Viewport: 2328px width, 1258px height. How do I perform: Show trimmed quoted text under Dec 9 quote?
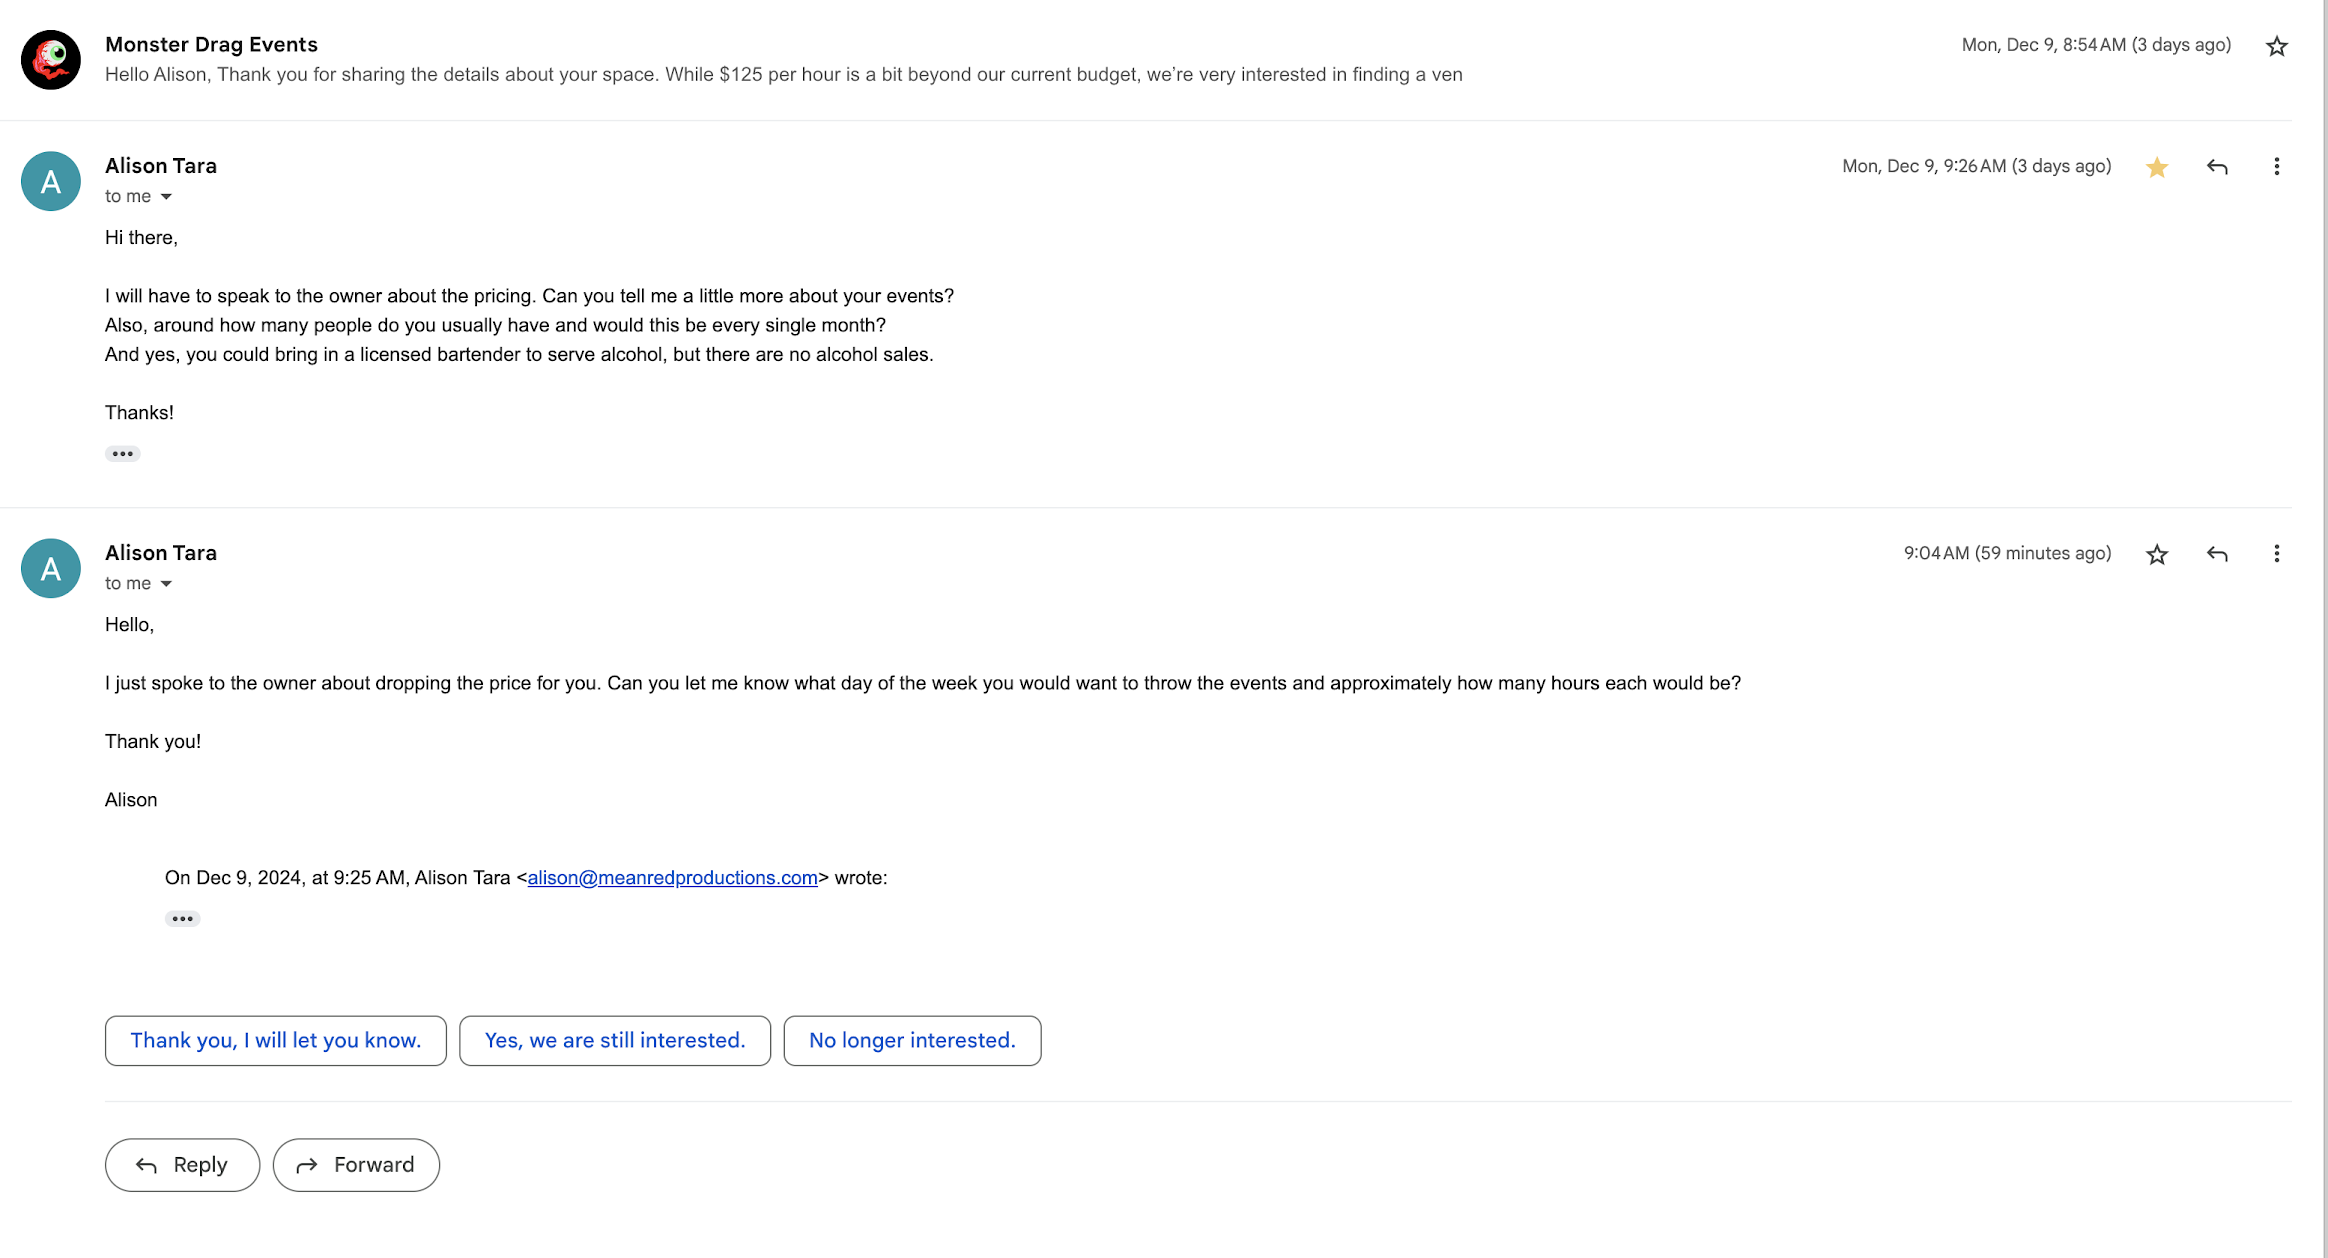(182, 919)
